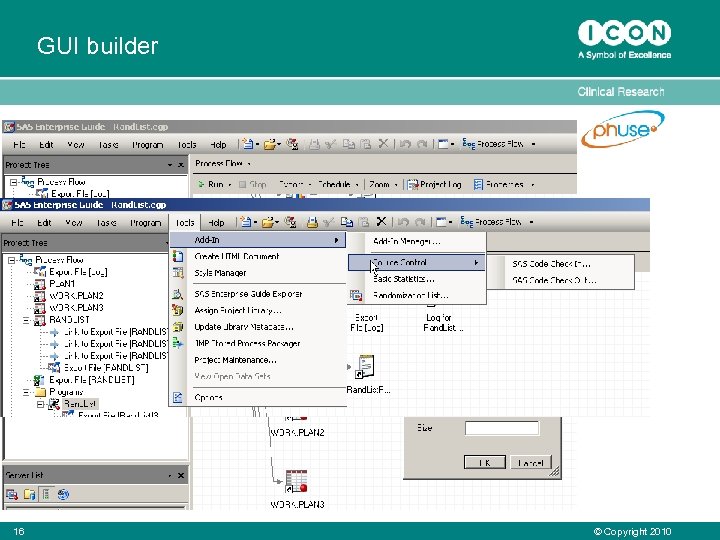Open the Edit menu in the back window

(x=46, y=145)
